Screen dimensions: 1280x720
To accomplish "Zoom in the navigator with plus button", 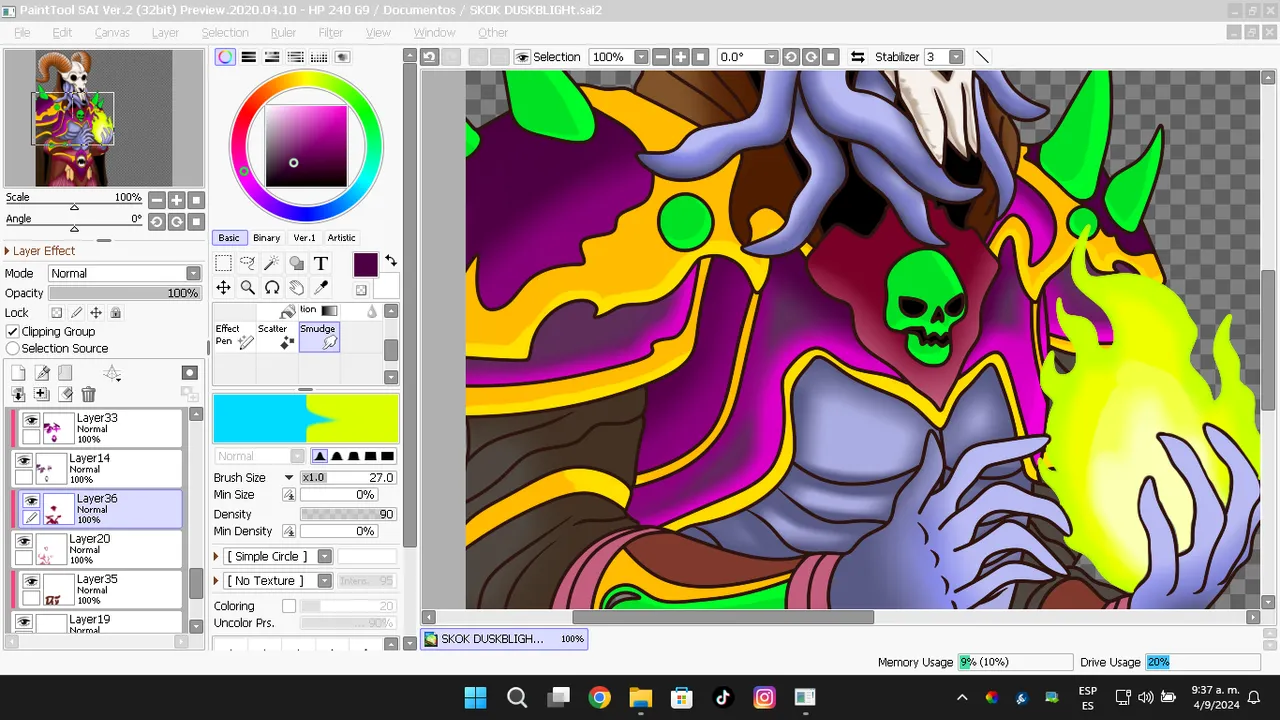I will (x=176, y=200).
